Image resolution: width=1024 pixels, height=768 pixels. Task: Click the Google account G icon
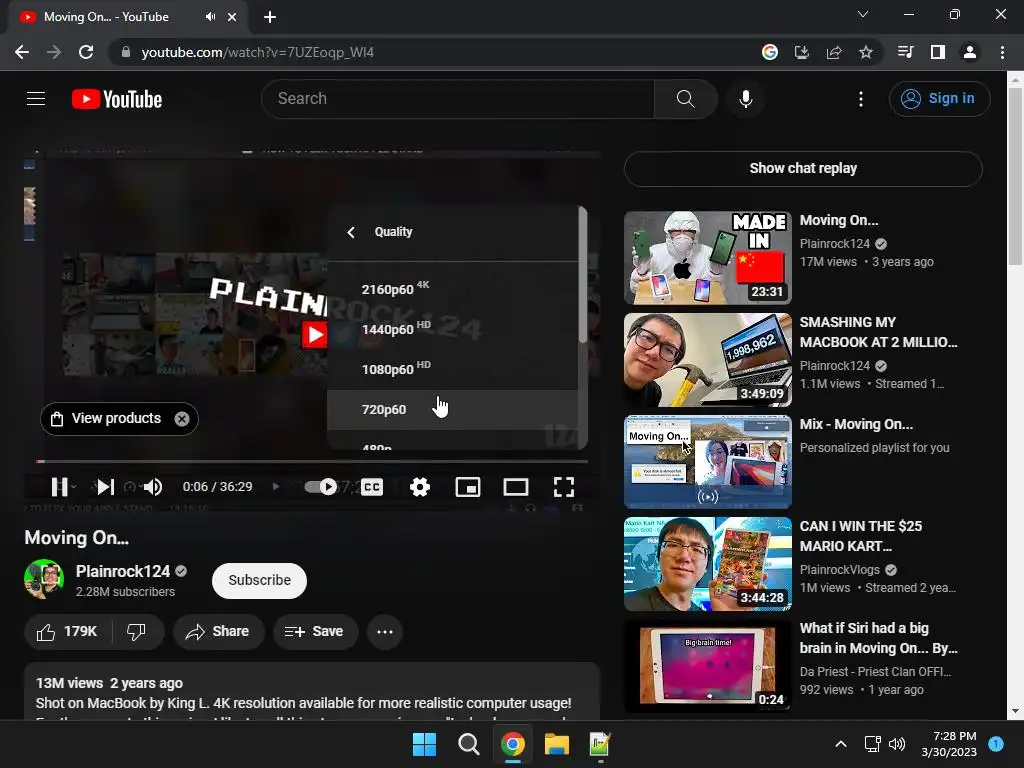pos(769,52)
